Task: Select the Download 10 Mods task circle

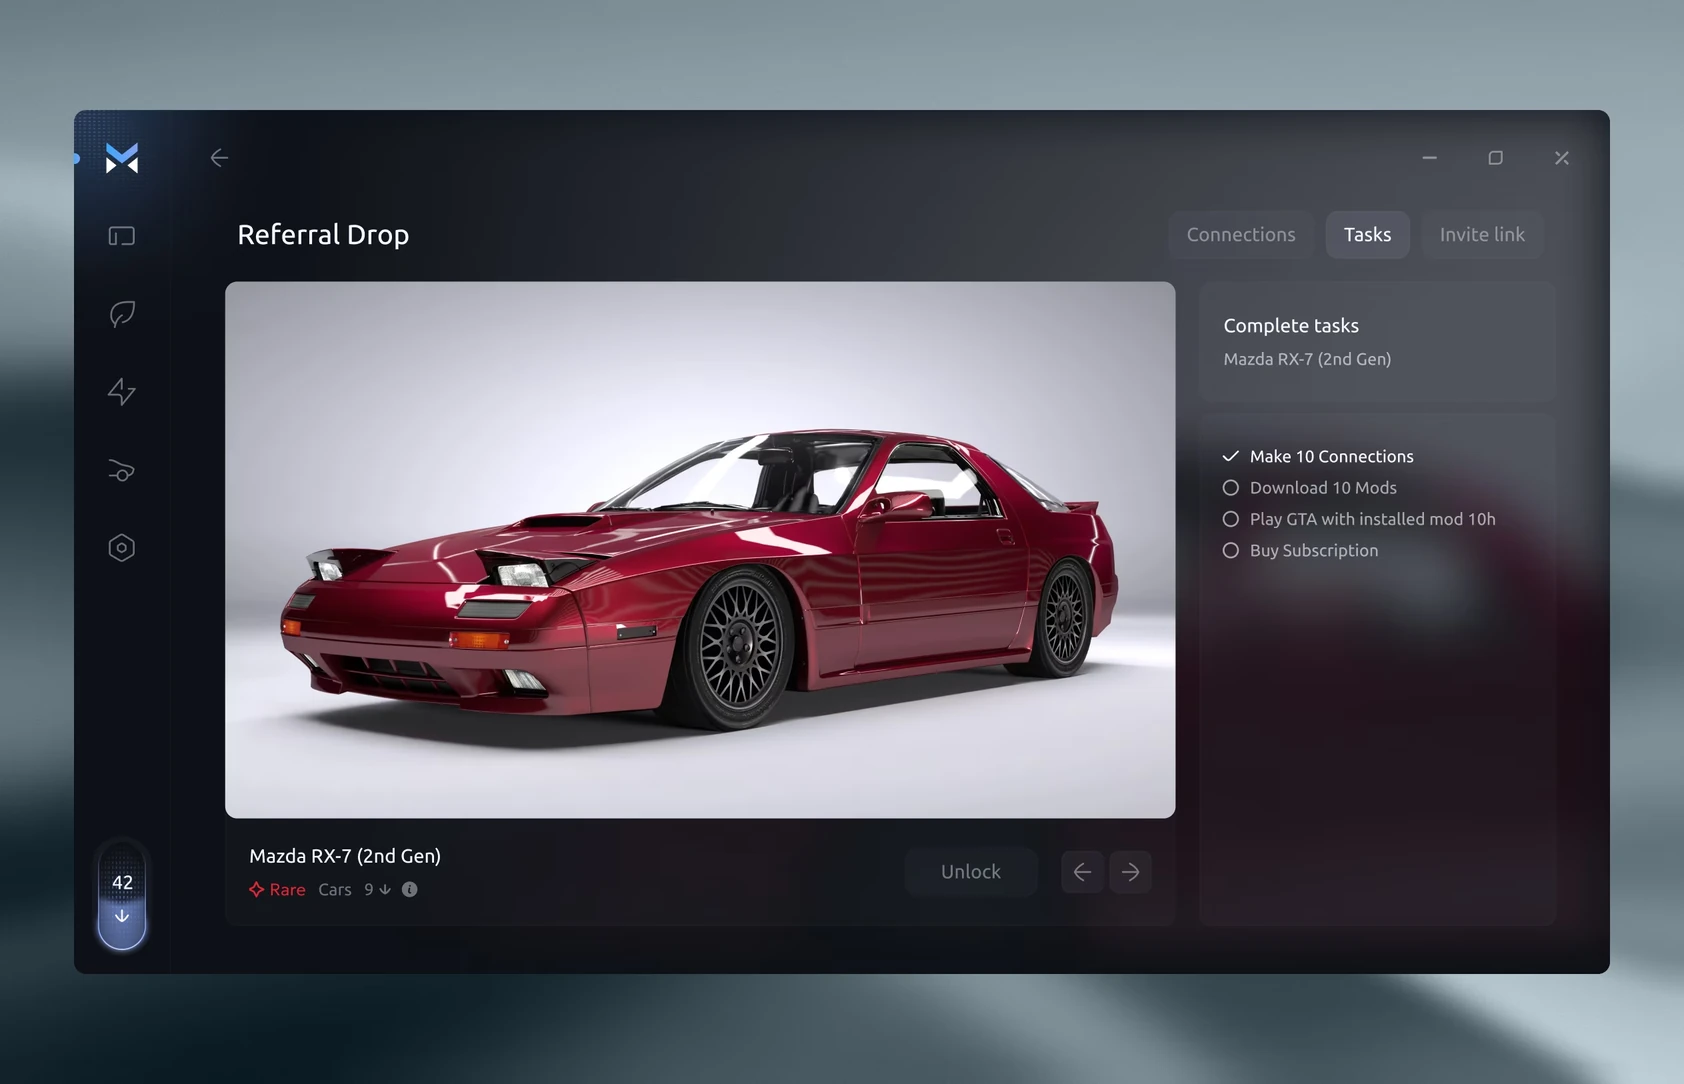Action: pyautogui.click(x=1231, y=488)
